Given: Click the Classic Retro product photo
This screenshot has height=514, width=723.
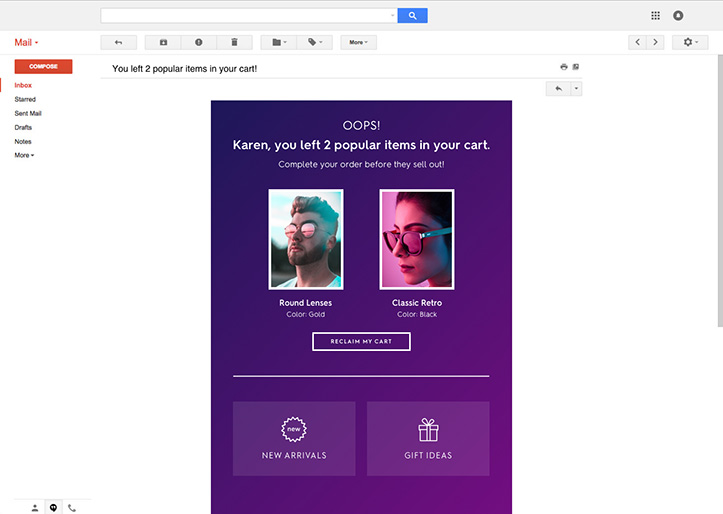Looking at the screenshot, I should pos(417,239).
